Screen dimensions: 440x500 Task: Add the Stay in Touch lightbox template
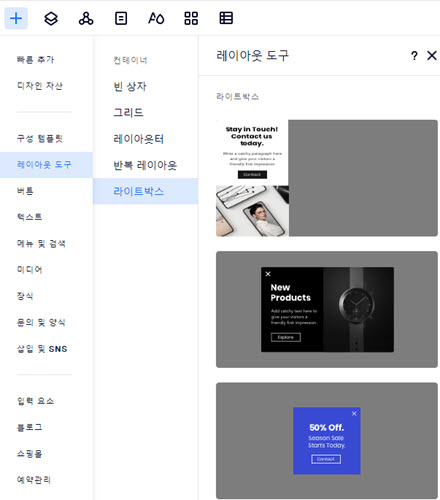click(327, 178)
